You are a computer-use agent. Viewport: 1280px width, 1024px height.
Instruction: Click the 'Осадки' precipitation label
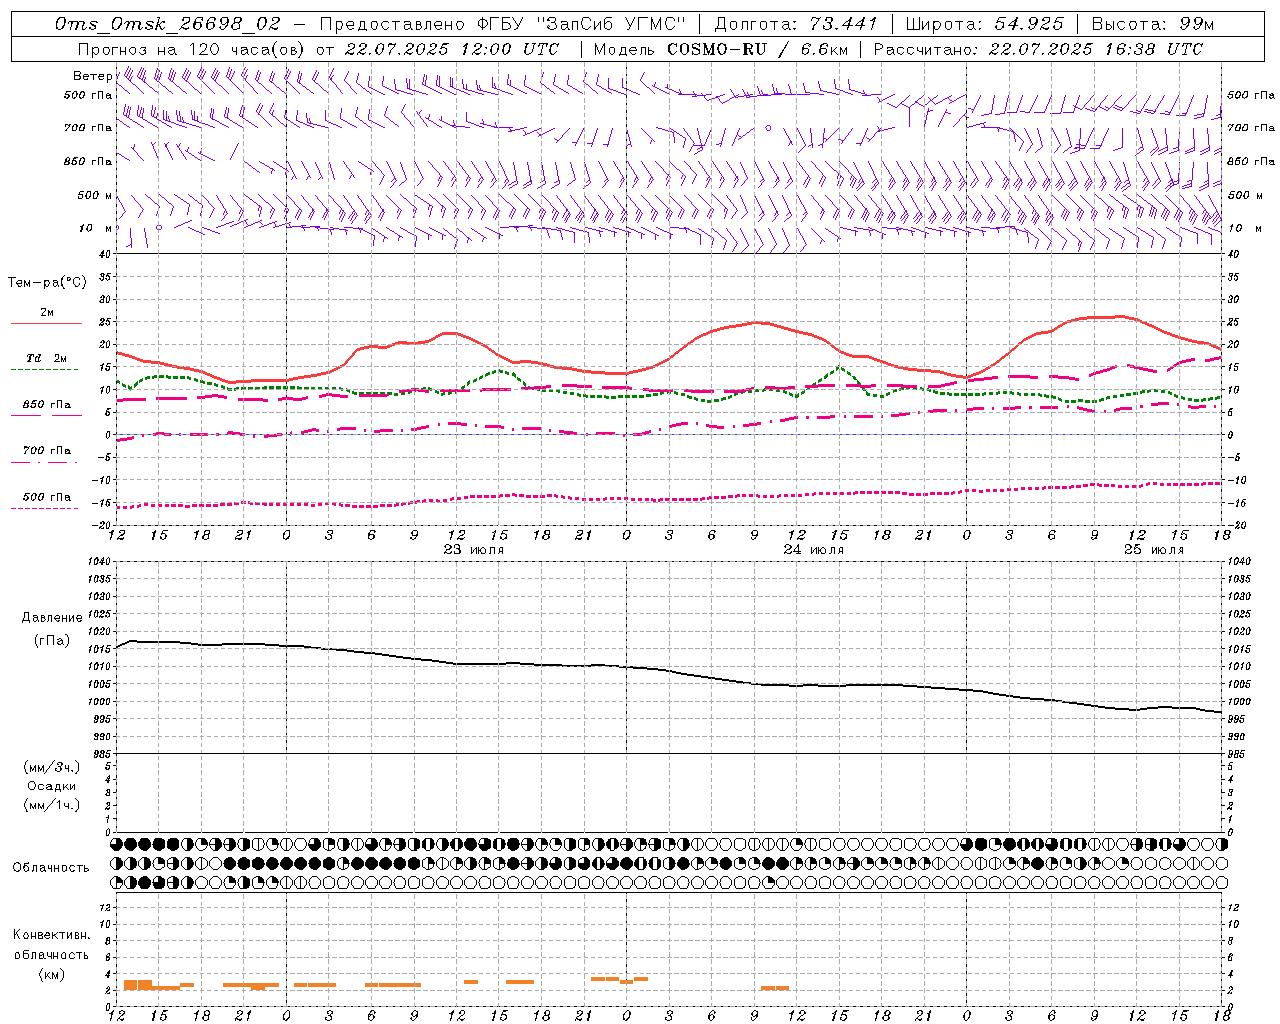point(52,786)
